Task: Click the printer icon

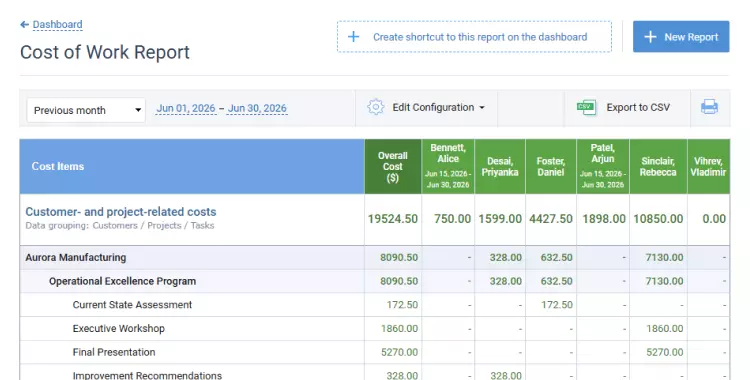Action: pyautogui.click(x=709, y=107)
